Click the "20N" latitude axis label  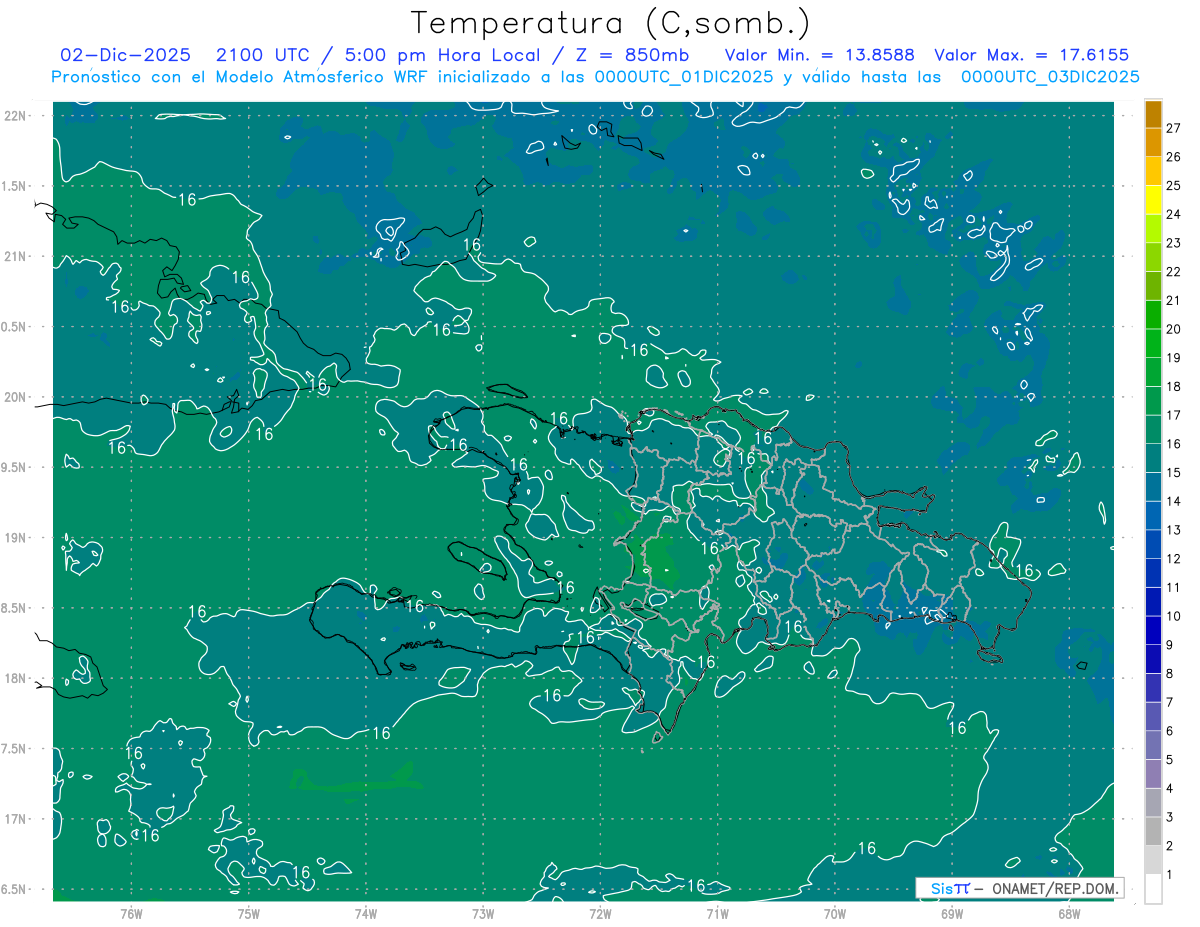15,397
